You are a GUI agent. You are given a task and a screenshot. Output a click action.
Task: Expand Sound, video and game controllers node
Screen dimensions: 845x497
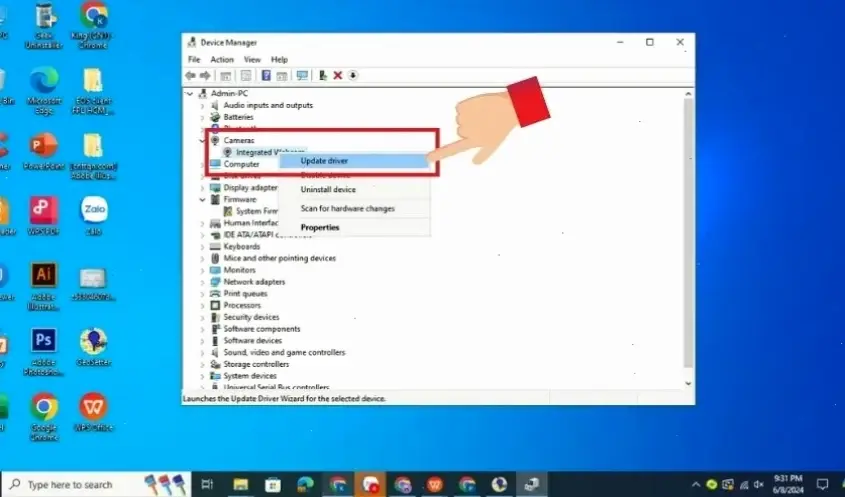point(203,353)
